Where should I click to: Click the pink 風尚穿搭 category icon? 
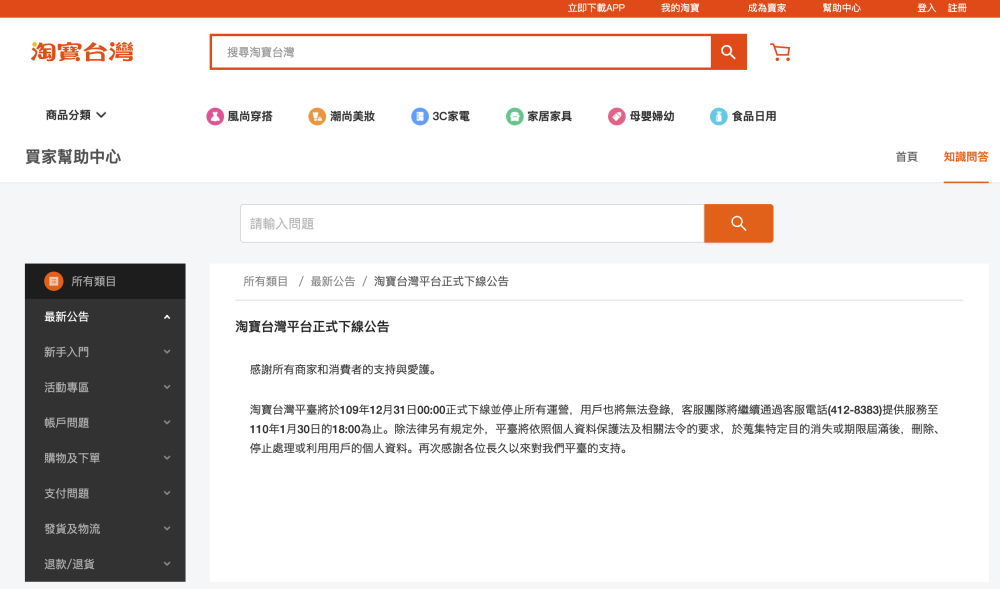tap(215, 116)
